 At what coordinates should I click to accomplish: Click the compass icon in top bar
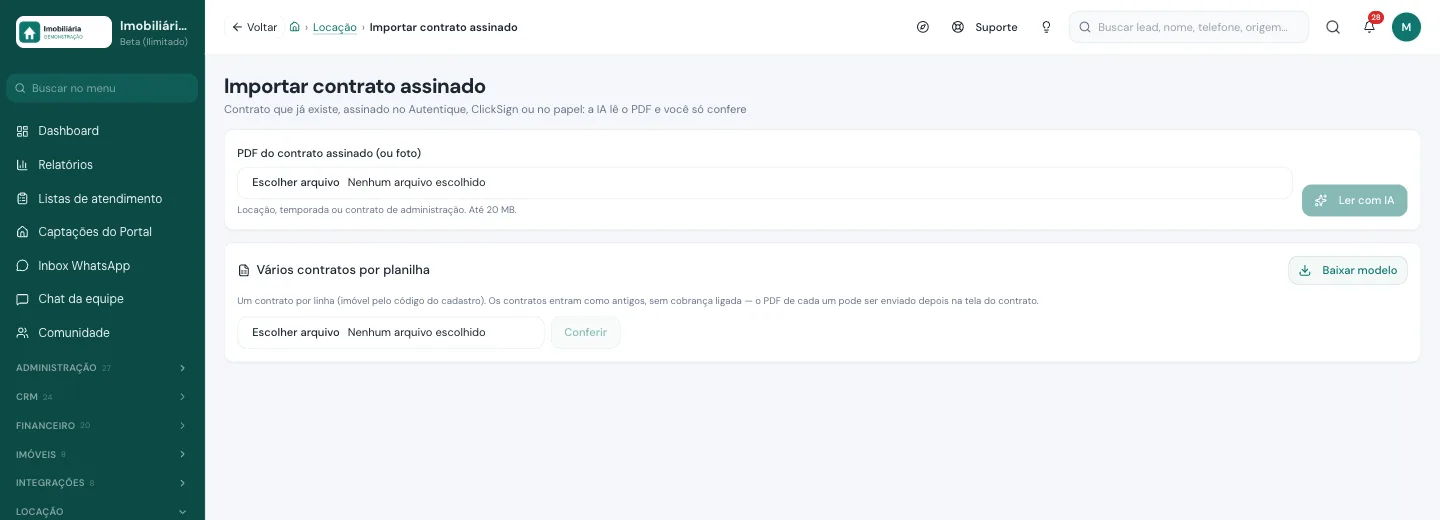click(x=923, y=27)
